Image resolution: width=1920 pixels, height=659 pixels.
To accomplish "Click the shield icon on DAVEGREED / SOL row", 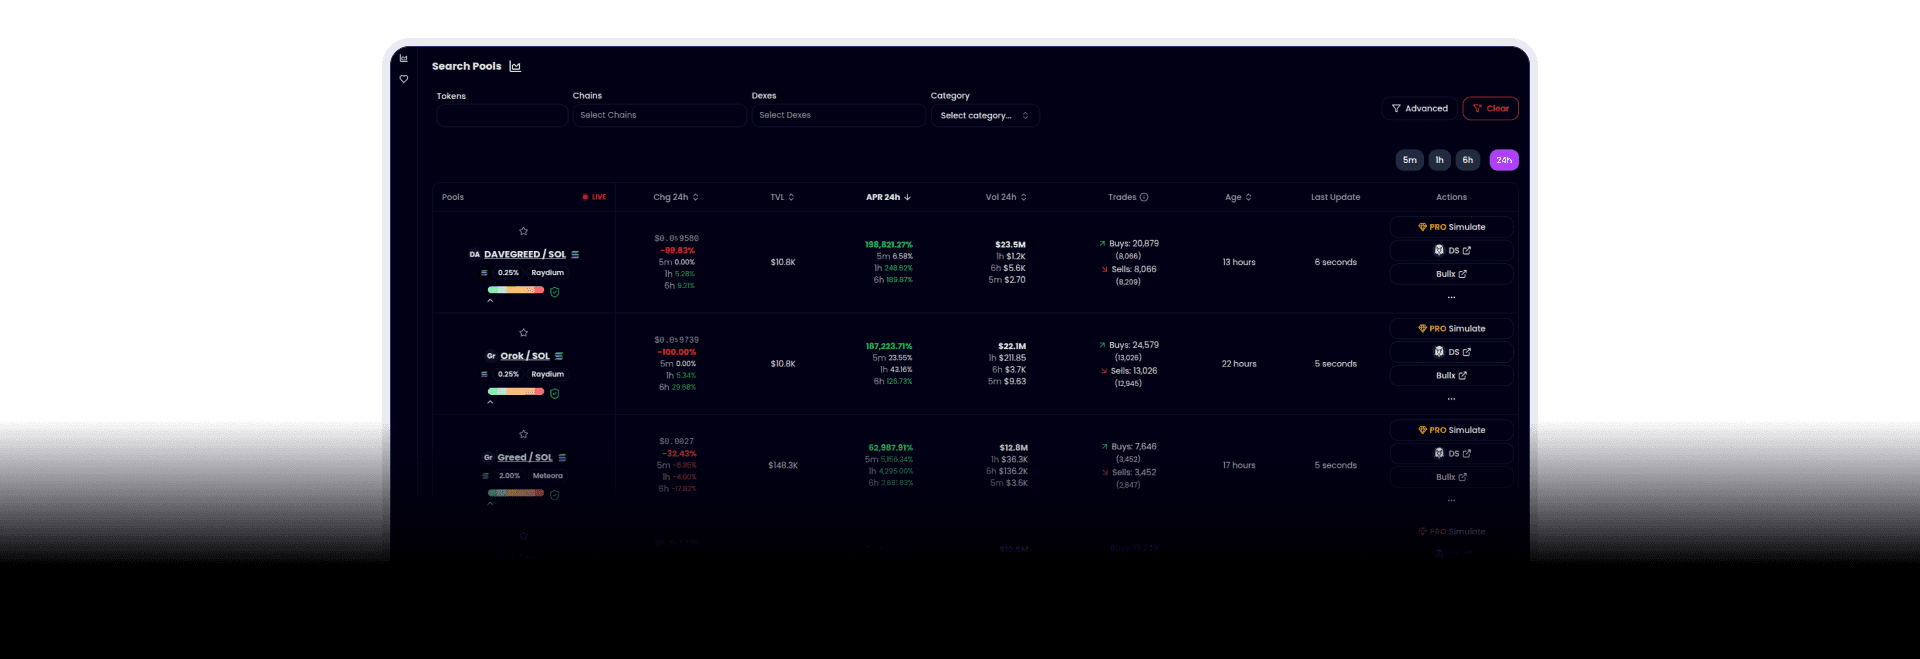I will pos(555,292).
